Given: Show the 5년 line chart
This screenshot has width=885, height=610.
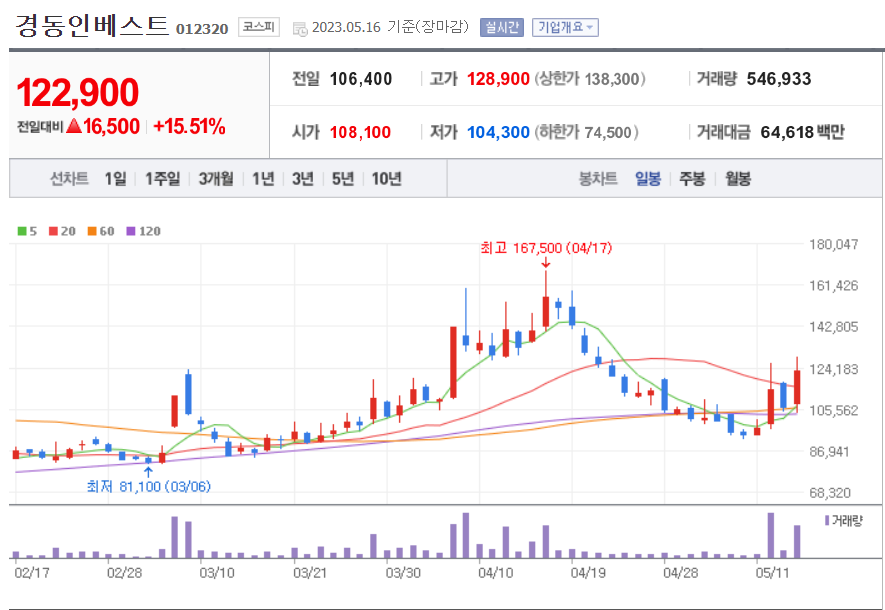Looking at the screenshot, I should click(x=343, y=179).
